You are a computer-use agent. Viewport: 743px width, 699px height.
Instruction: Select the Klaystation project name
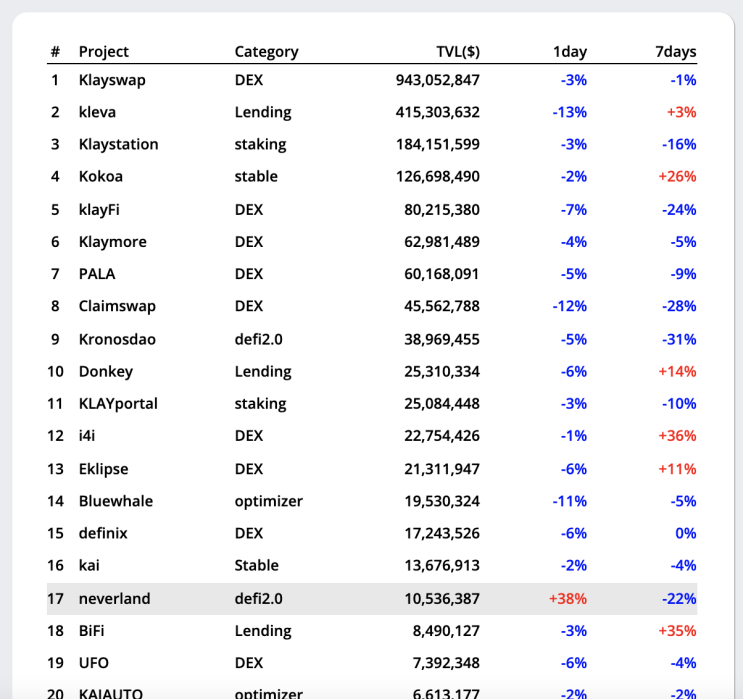click(x=118, y=144)
